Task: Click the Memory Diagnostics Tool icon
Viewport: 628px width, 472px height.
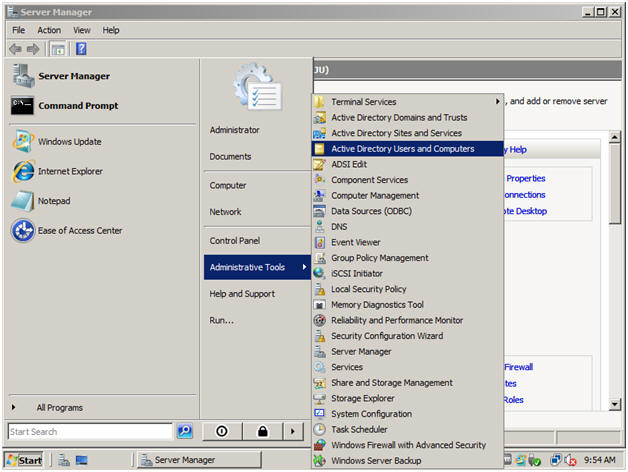Action: [x=319, y=305]
